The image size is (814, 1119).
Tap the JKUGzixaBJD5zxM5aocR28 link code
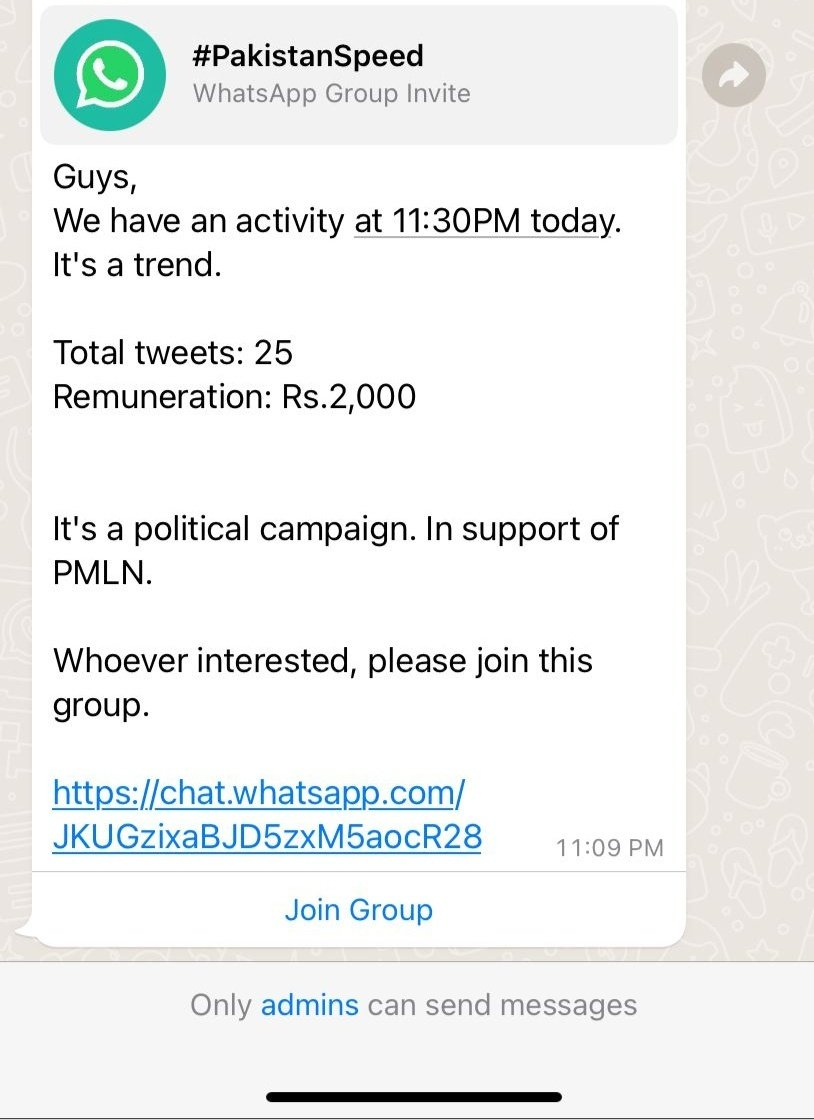[268, 836]
